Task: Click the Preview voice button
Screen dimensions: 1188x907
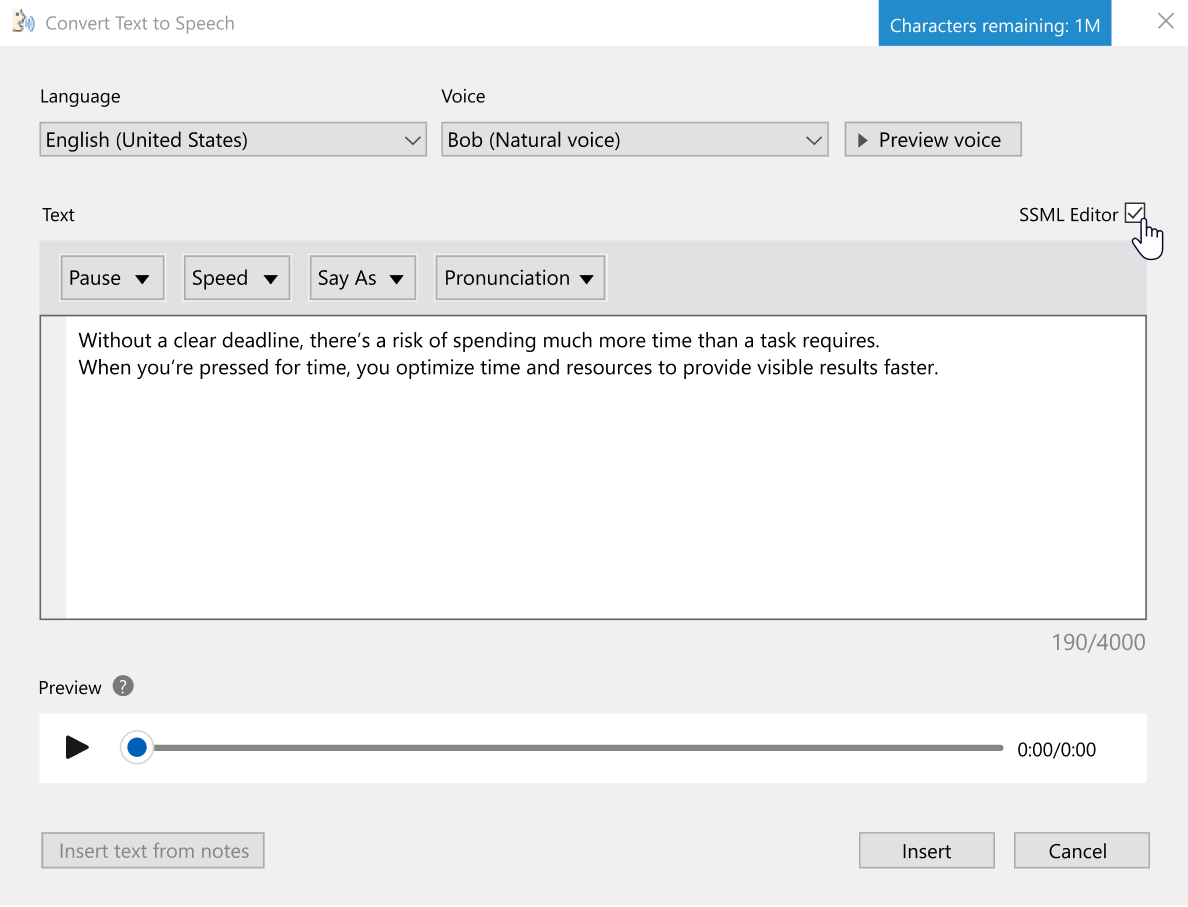Action: tap(932, 140)
